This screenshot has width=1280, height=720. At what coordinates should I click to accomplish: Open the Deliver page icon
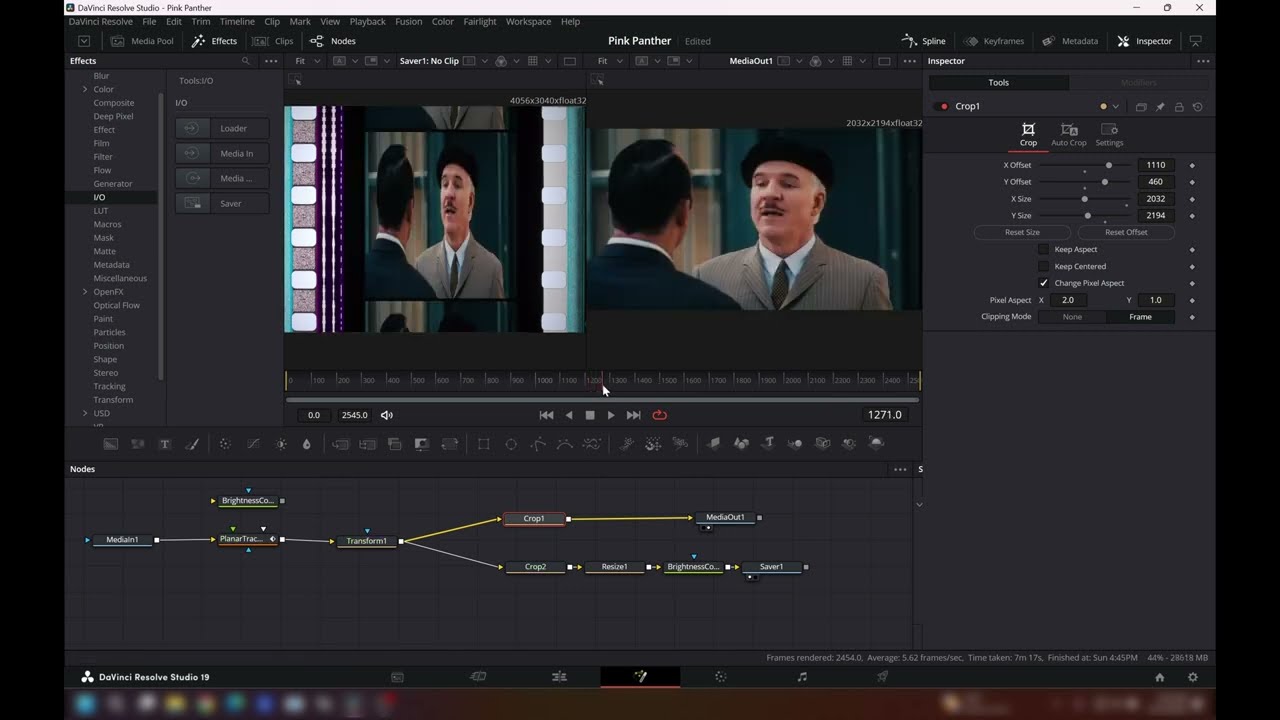point(882,677)
